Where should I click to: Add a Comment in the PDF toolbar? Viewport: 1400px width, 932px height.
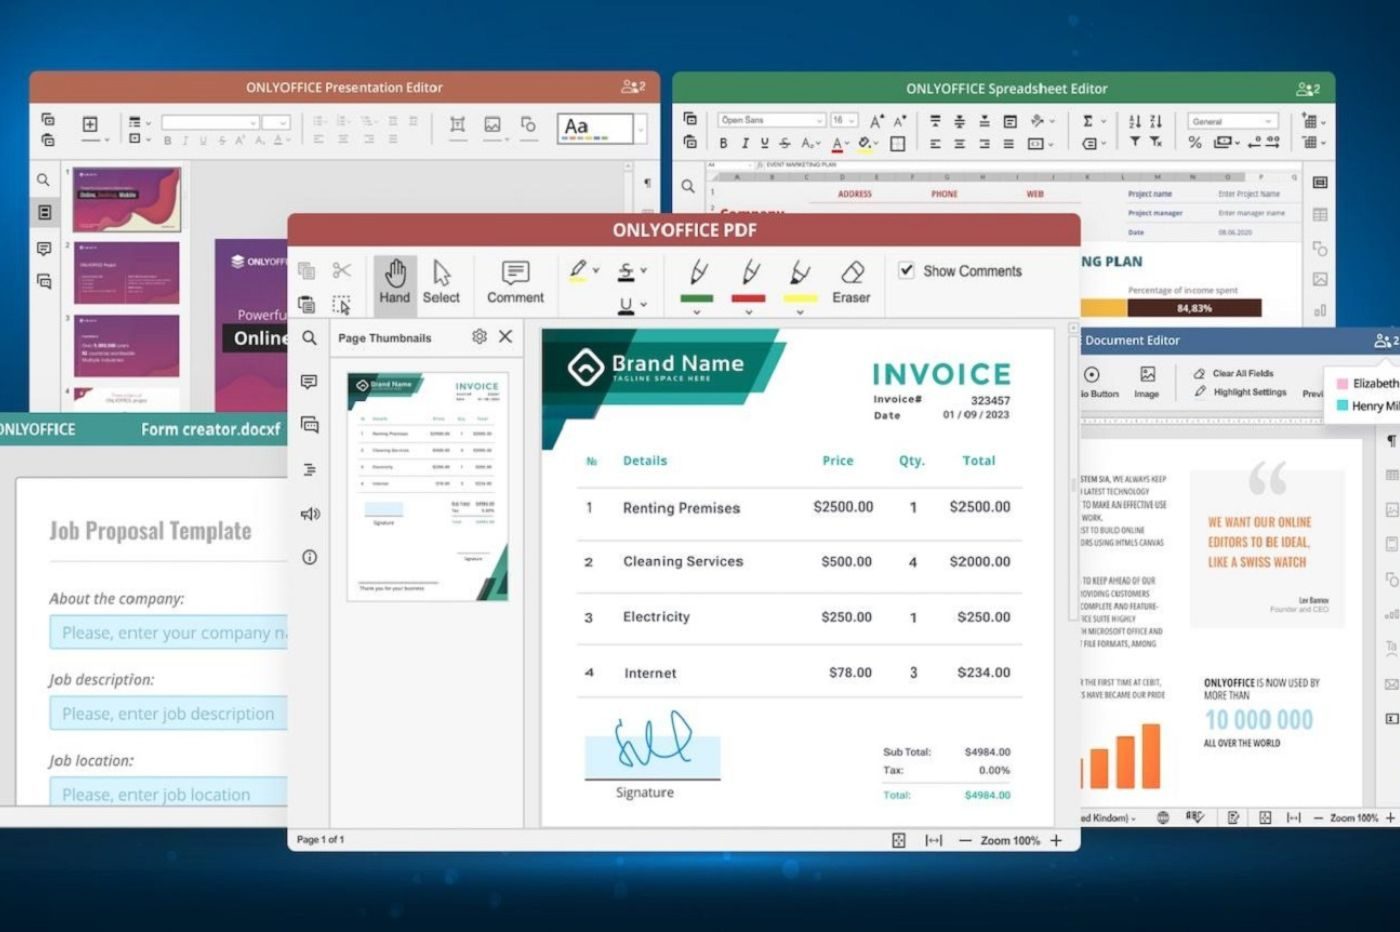click(515, 282)
